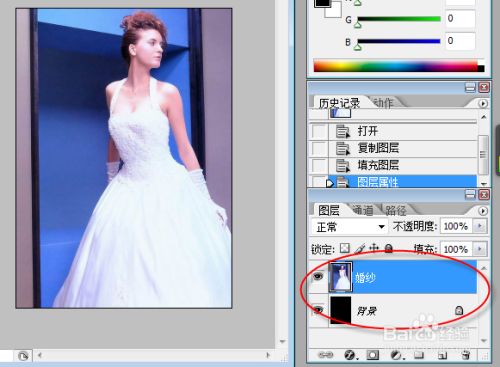
Task: Click the lock icon on 背景 layer
Action: click(x=459, y=310)
